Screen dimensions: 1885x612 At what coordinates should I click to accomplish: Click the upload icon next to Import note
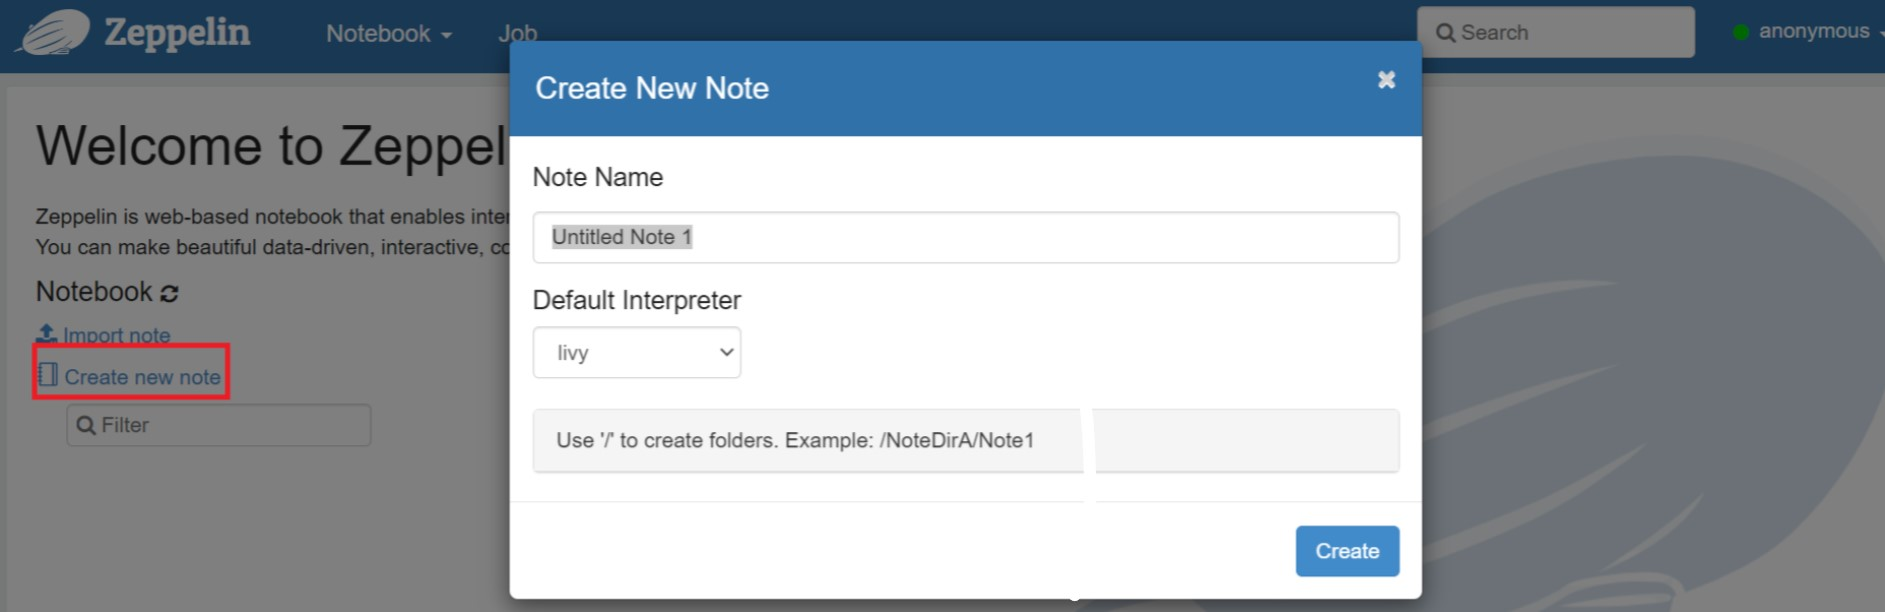pos(46,334)
